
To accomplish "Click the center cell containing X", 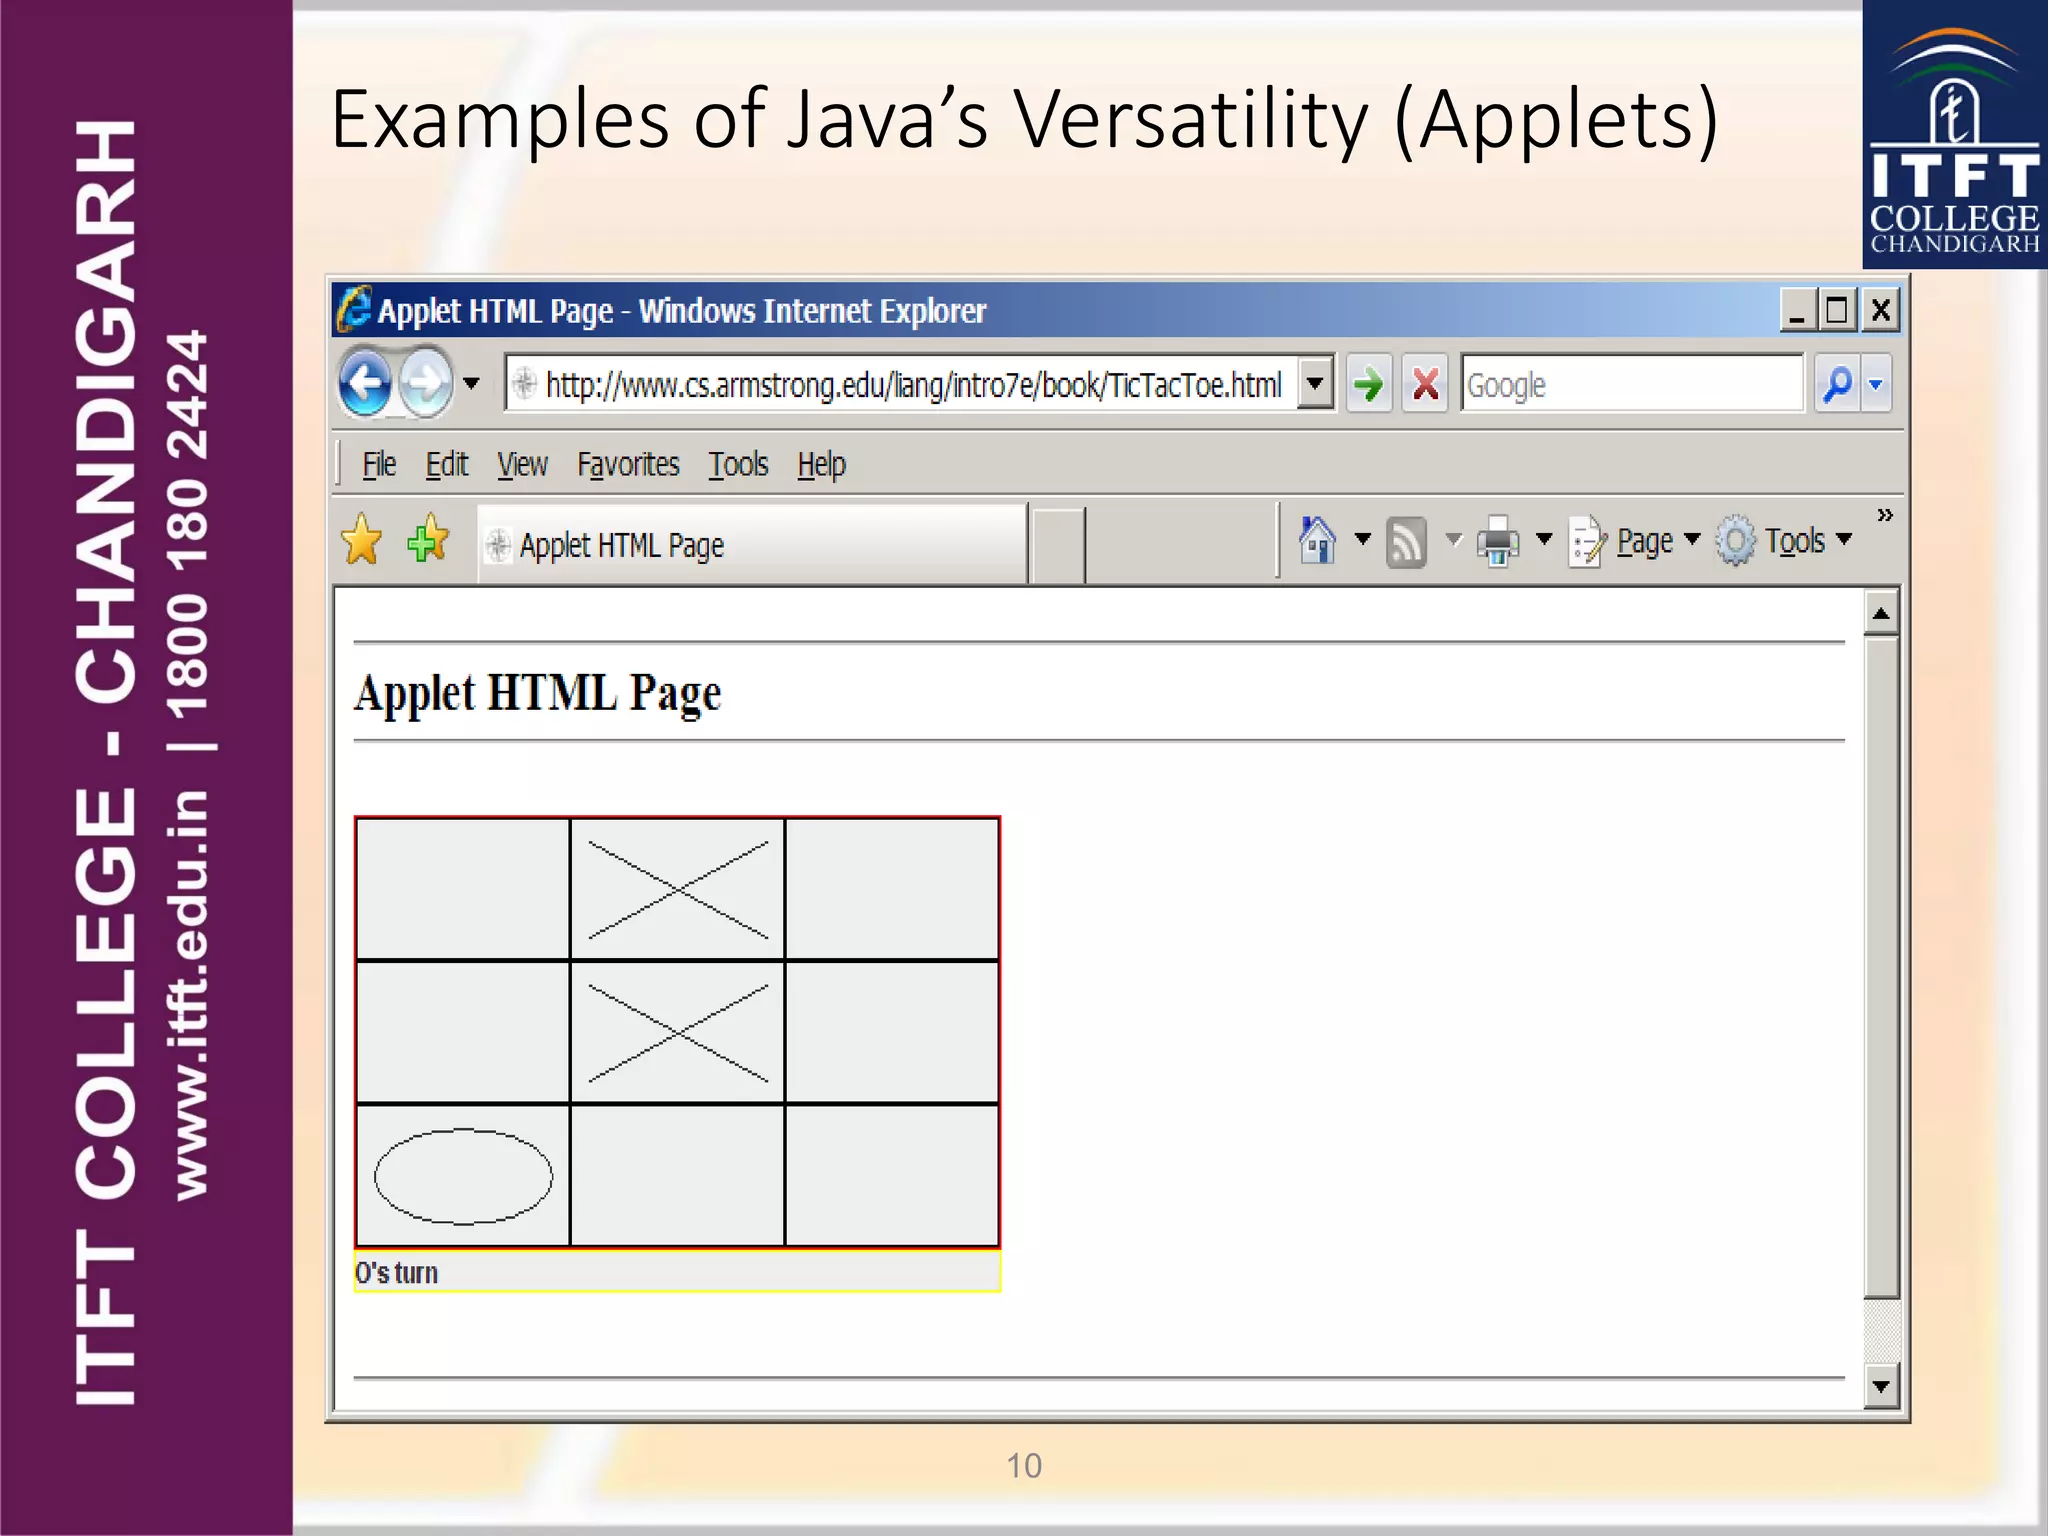I will 678,1032.
